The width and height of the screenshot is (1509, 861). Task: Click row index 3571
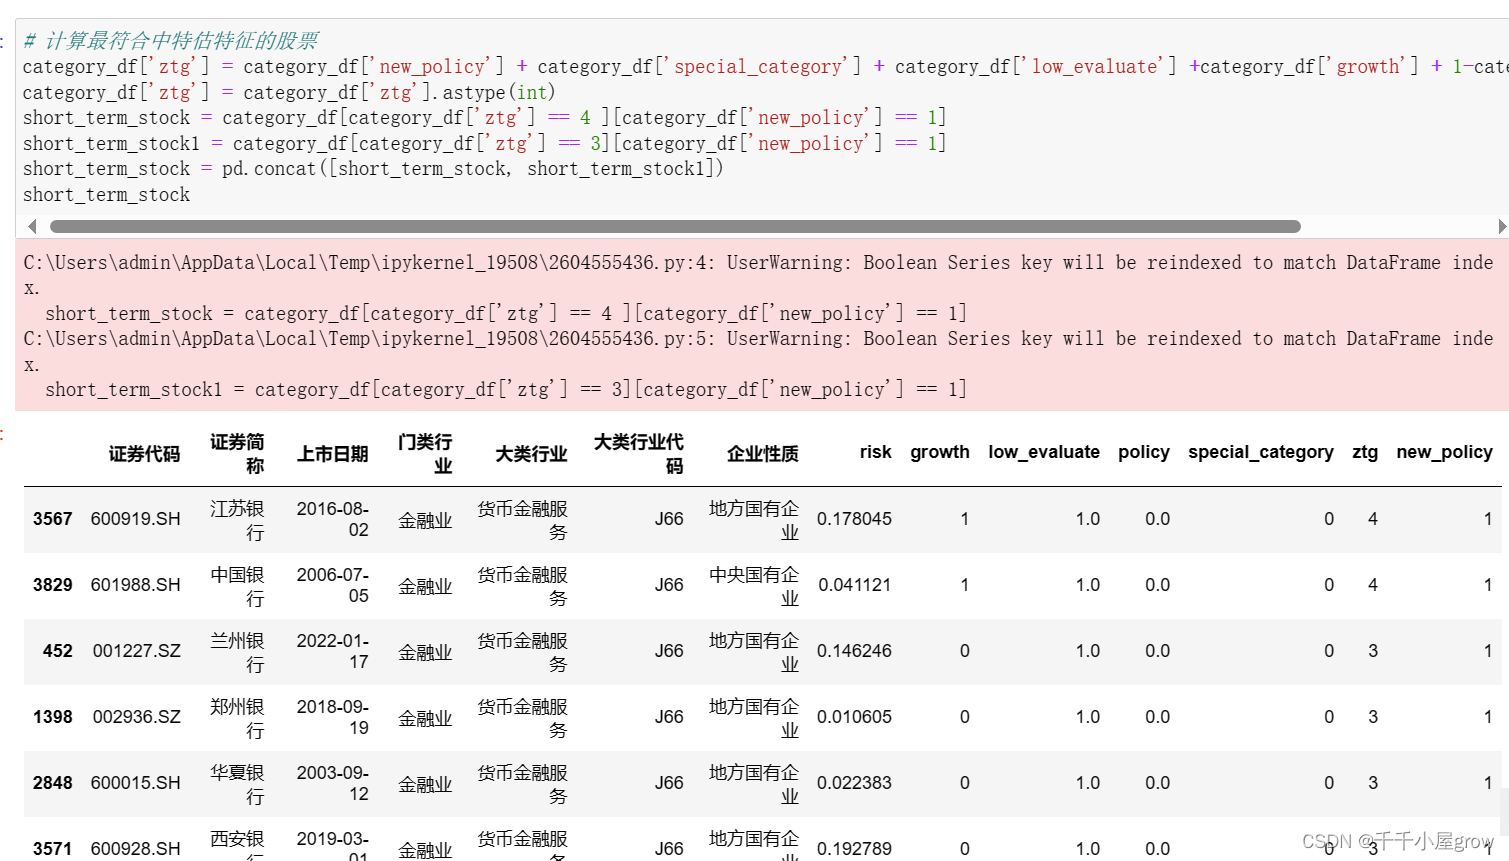(52, 849)
